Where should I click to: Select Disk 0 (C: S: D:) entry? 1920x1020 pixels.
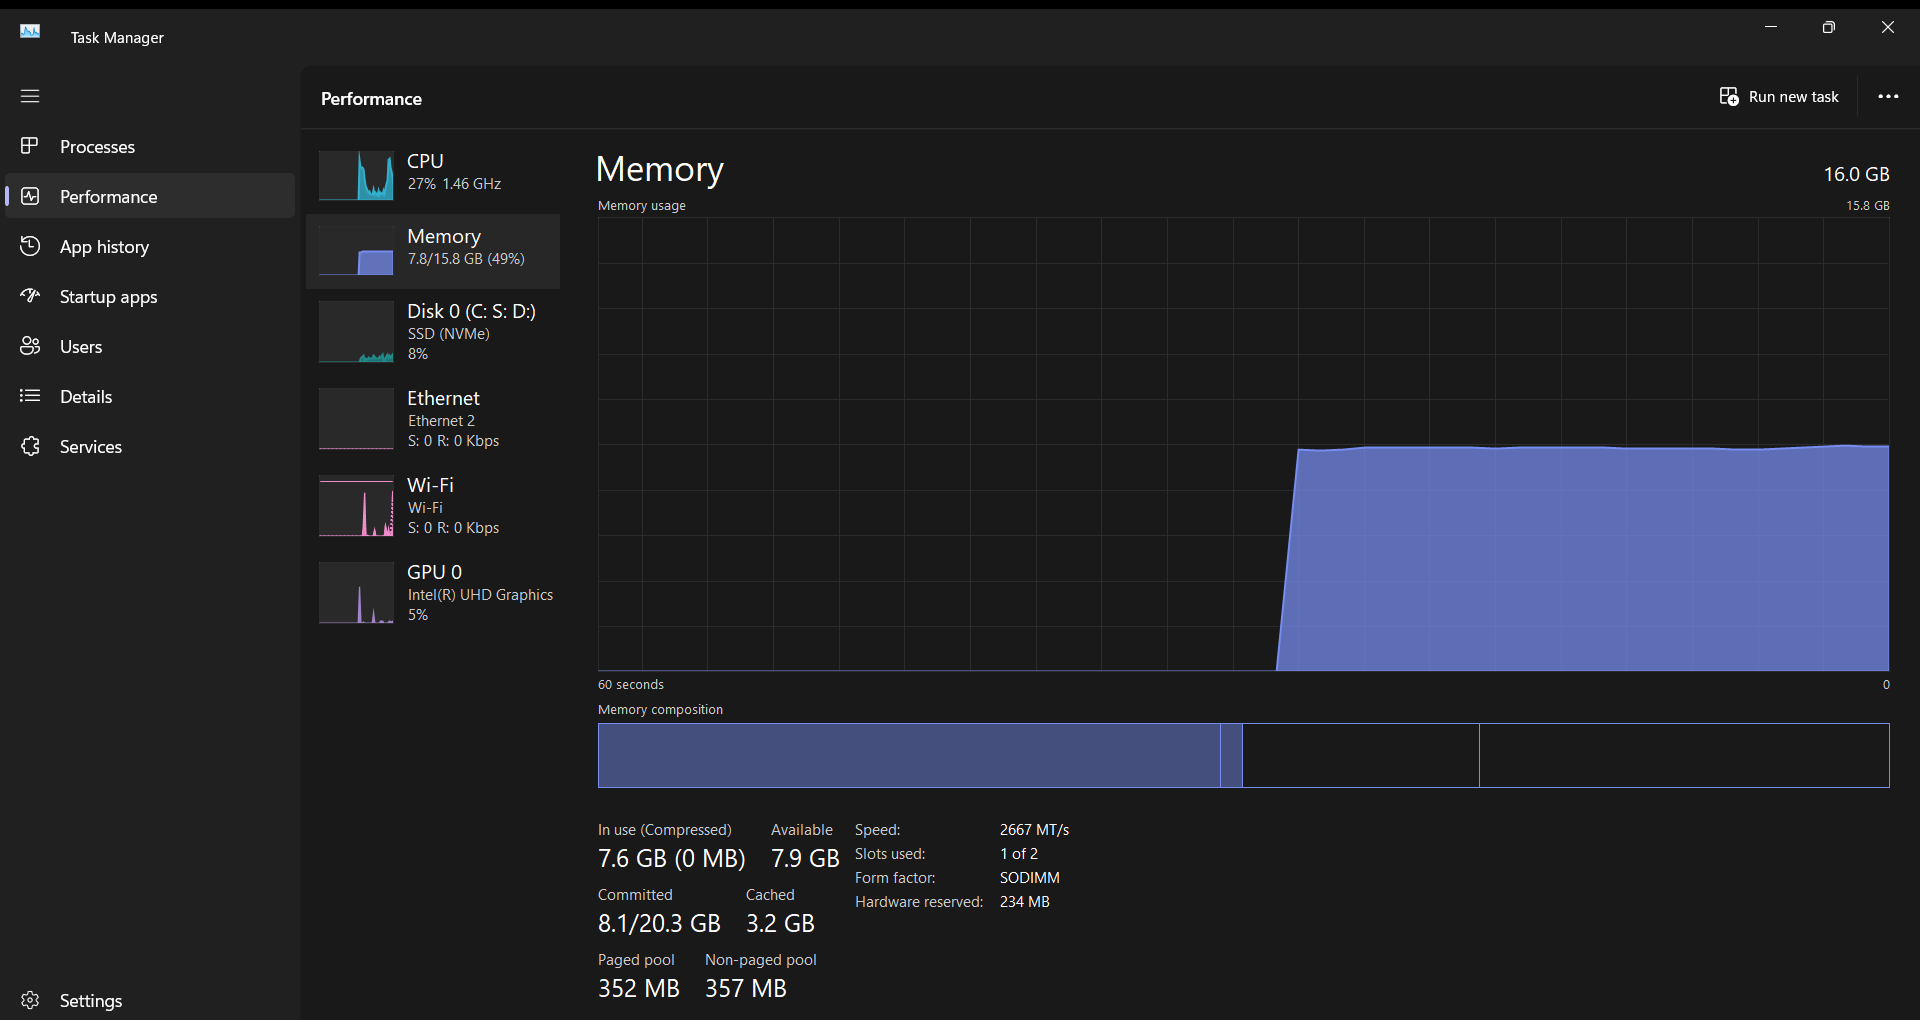(433, 332)
